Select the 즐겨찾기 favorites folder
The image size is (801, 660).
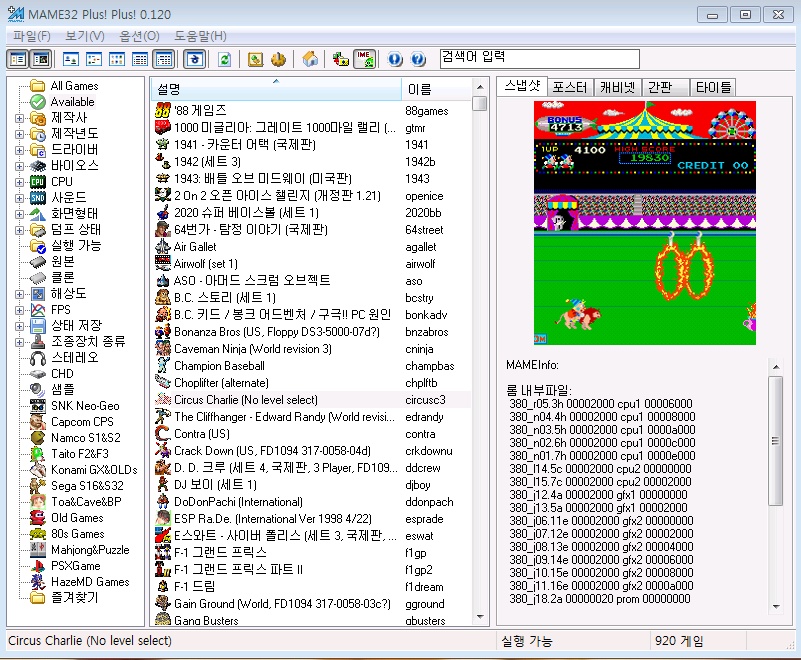(x=64, y=597)
